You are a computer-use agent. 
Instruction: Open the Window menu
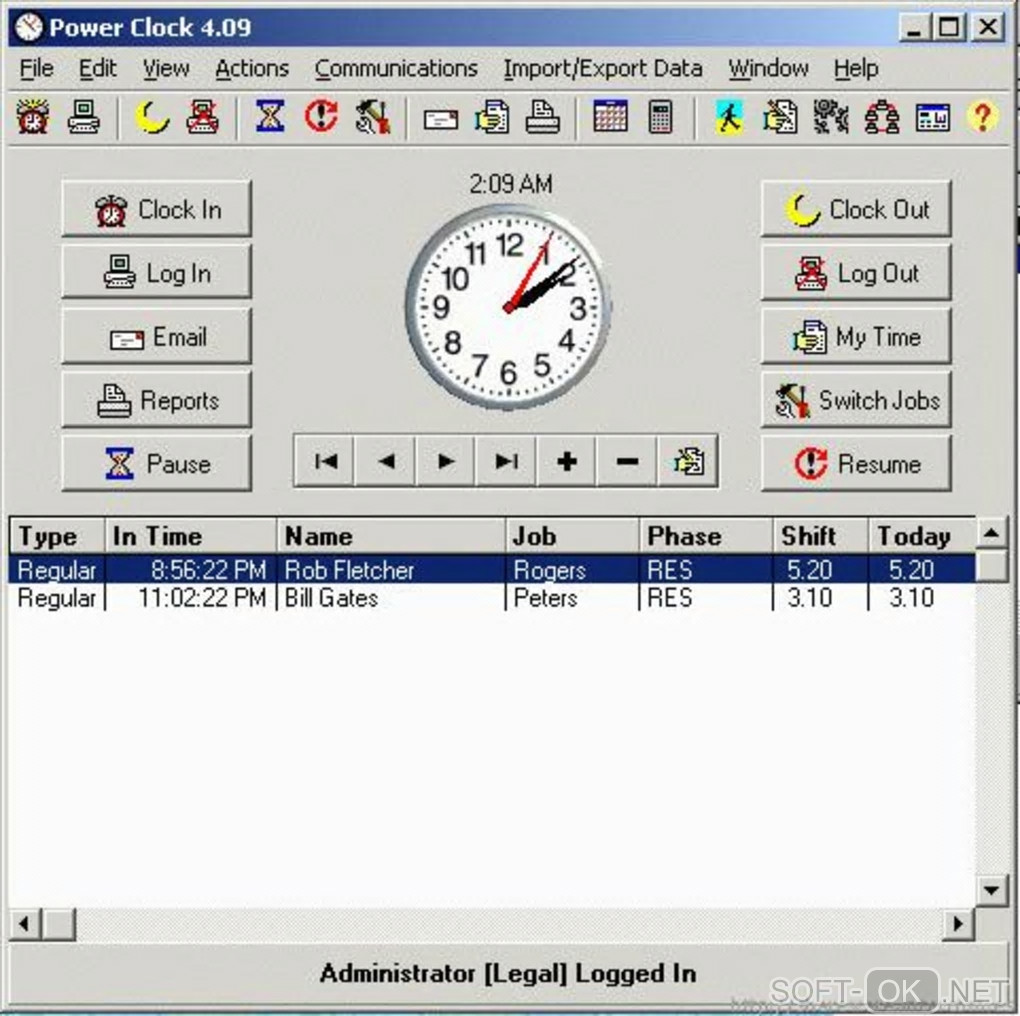768,68
